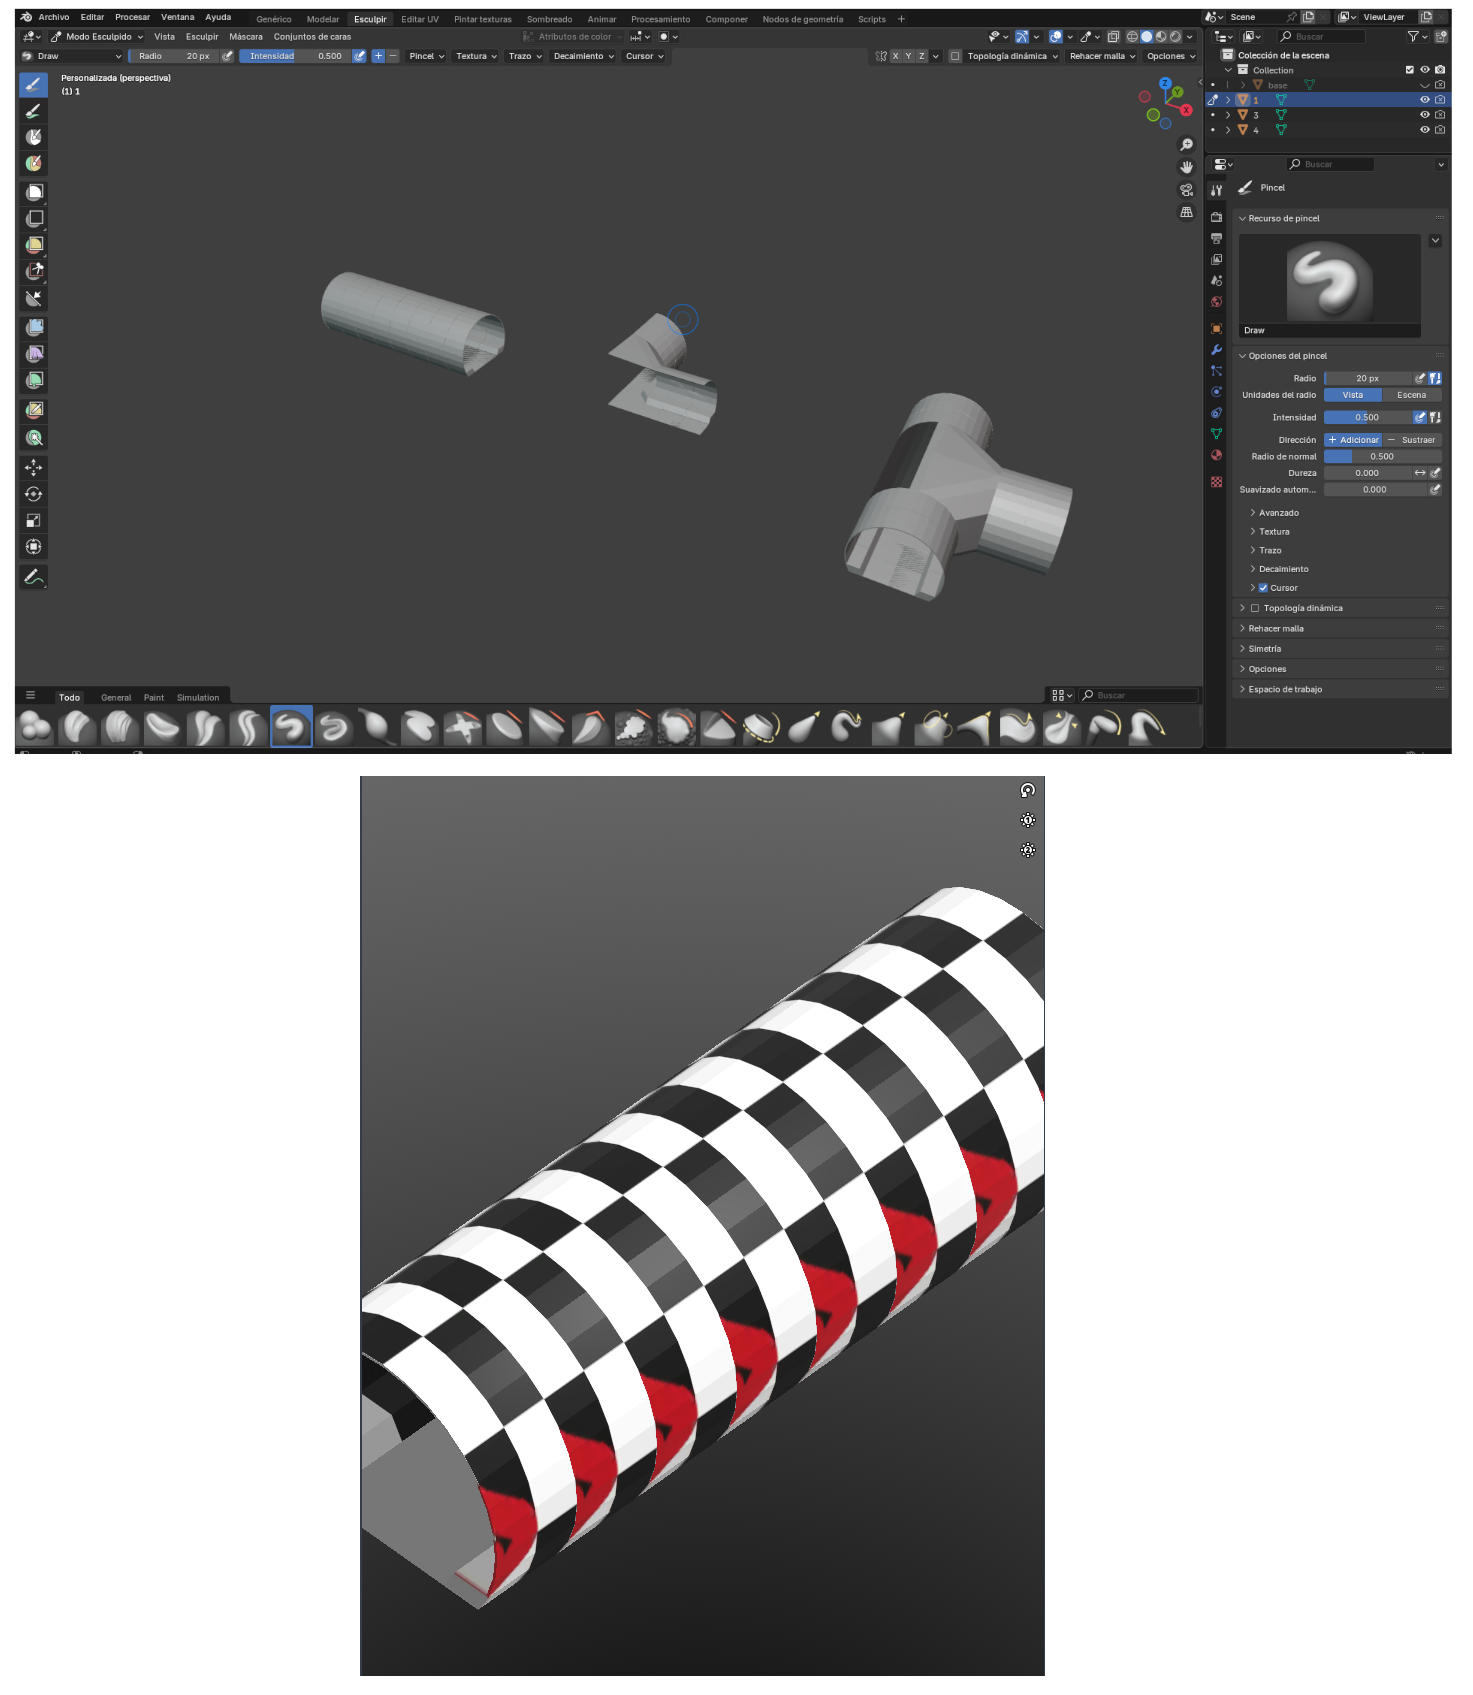Image resolution: width=1473 pixels, height=1695 pixels.
Task: Click the Radio de normal slider
Action: (1381, 457)
